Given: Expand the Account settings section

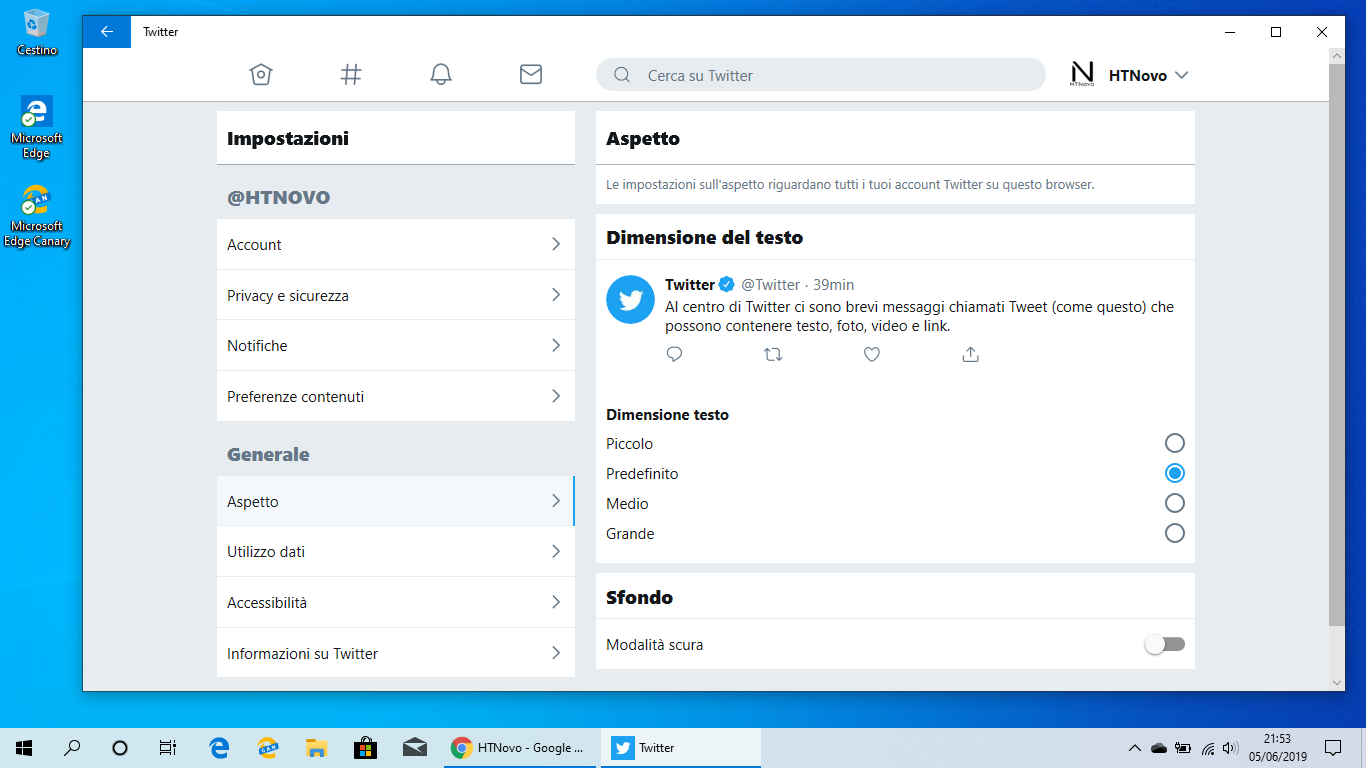Looking at the screenshot, I should (396, 244).
